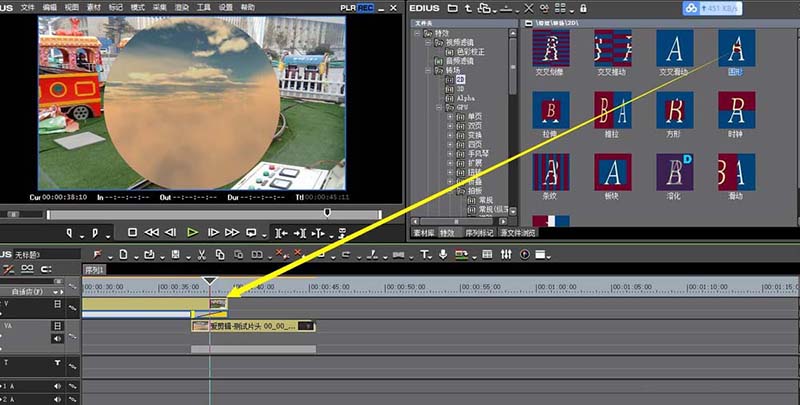Screen dimensions: 800x405
Task: Open the 编辑 menu
Action: 49,8
